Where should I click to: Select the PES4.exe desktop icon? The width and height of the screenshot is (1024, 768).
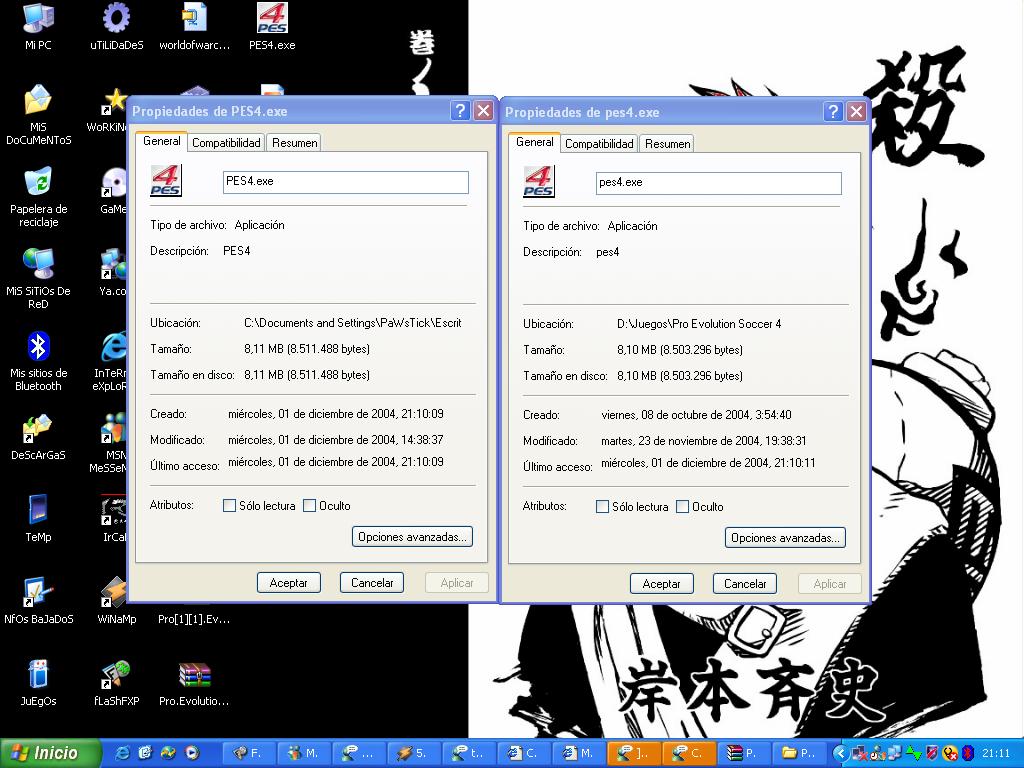tap(272, 26)
